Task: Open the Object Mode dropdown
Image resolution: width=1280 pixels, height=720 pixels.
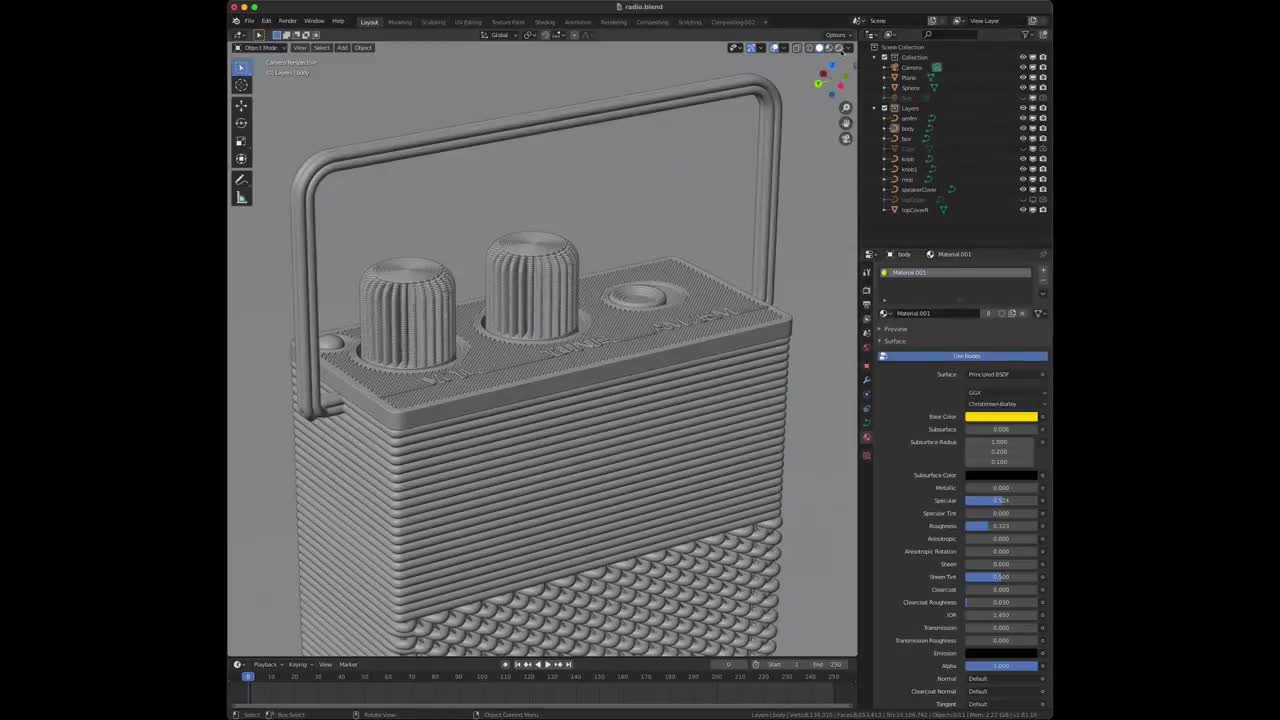Action: [260, 48]
